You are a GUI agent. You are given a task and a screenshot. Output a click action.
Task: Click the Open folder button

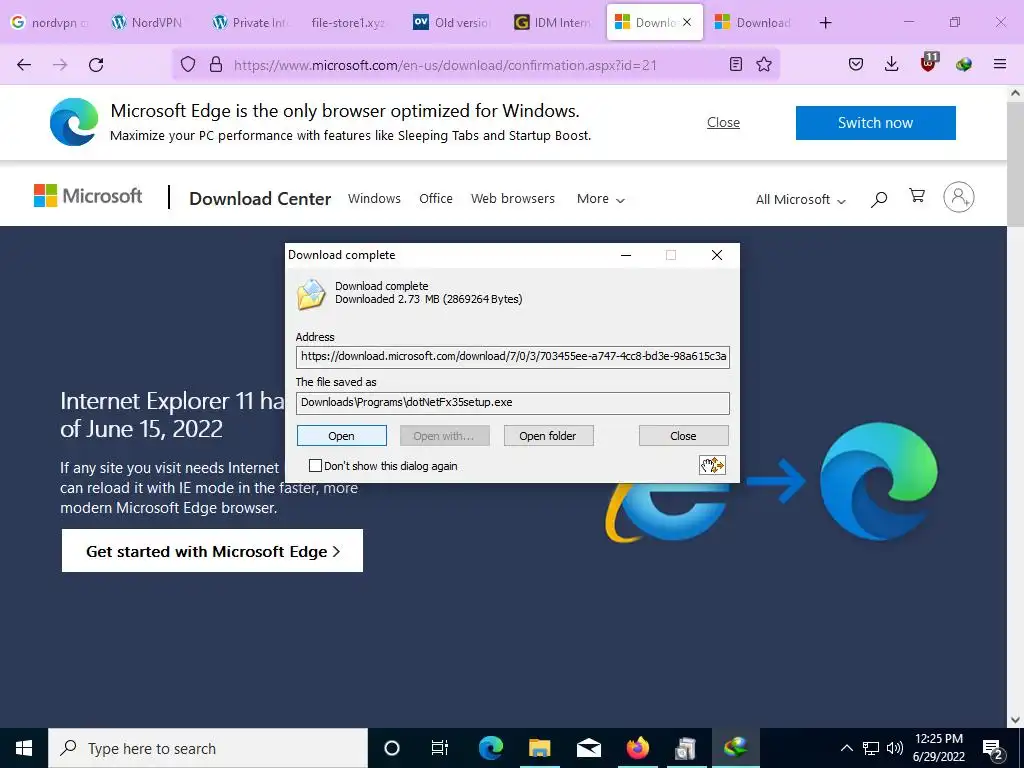pyautogui.click(x=548, y=436)
